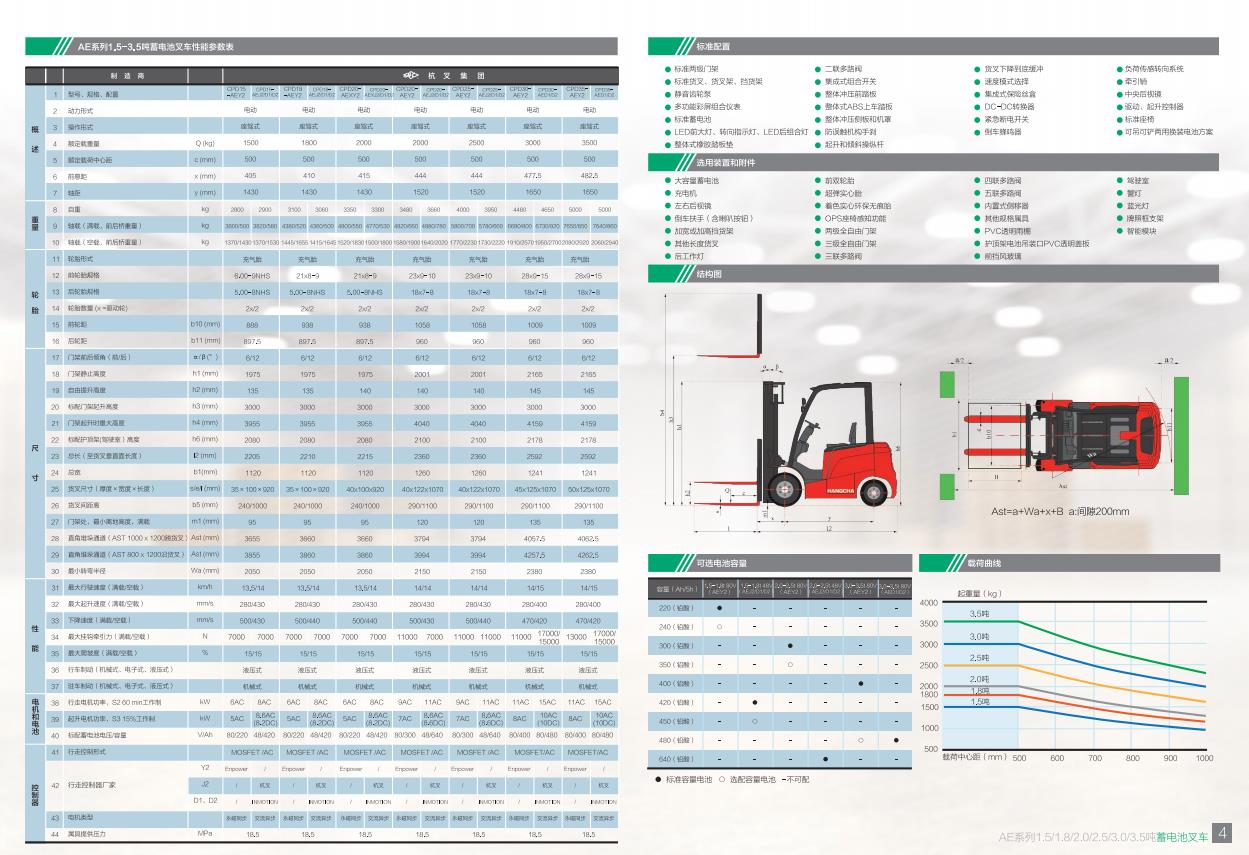Click the 选用装置和附件 section header

726,161
